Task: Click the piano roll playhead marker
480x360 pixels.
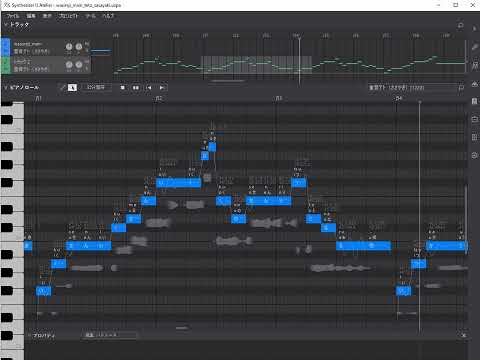Action: 420,101
